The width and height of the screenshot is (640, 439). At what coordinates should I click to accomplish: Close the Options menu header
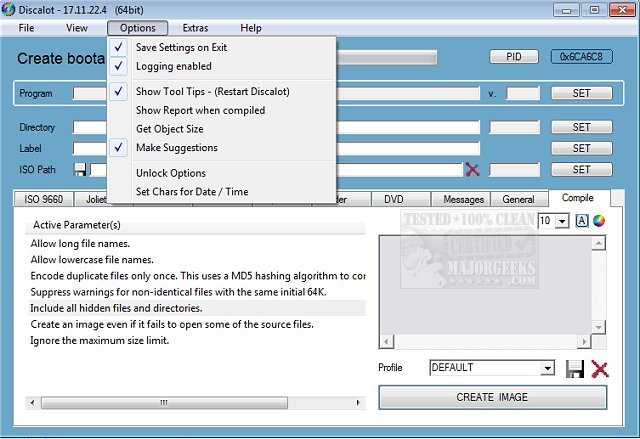pyautogui.click(x=138, y=28)
